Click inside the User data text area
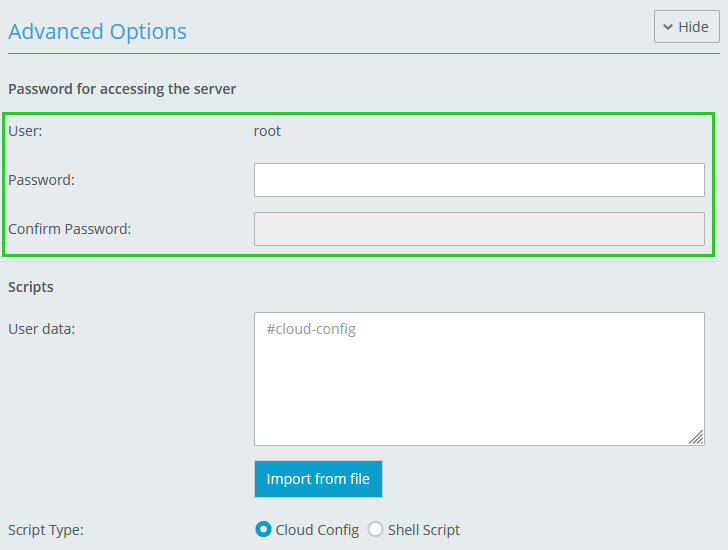Screen dimensions: 728x550 pyautogui.click(x=479, y=378)
